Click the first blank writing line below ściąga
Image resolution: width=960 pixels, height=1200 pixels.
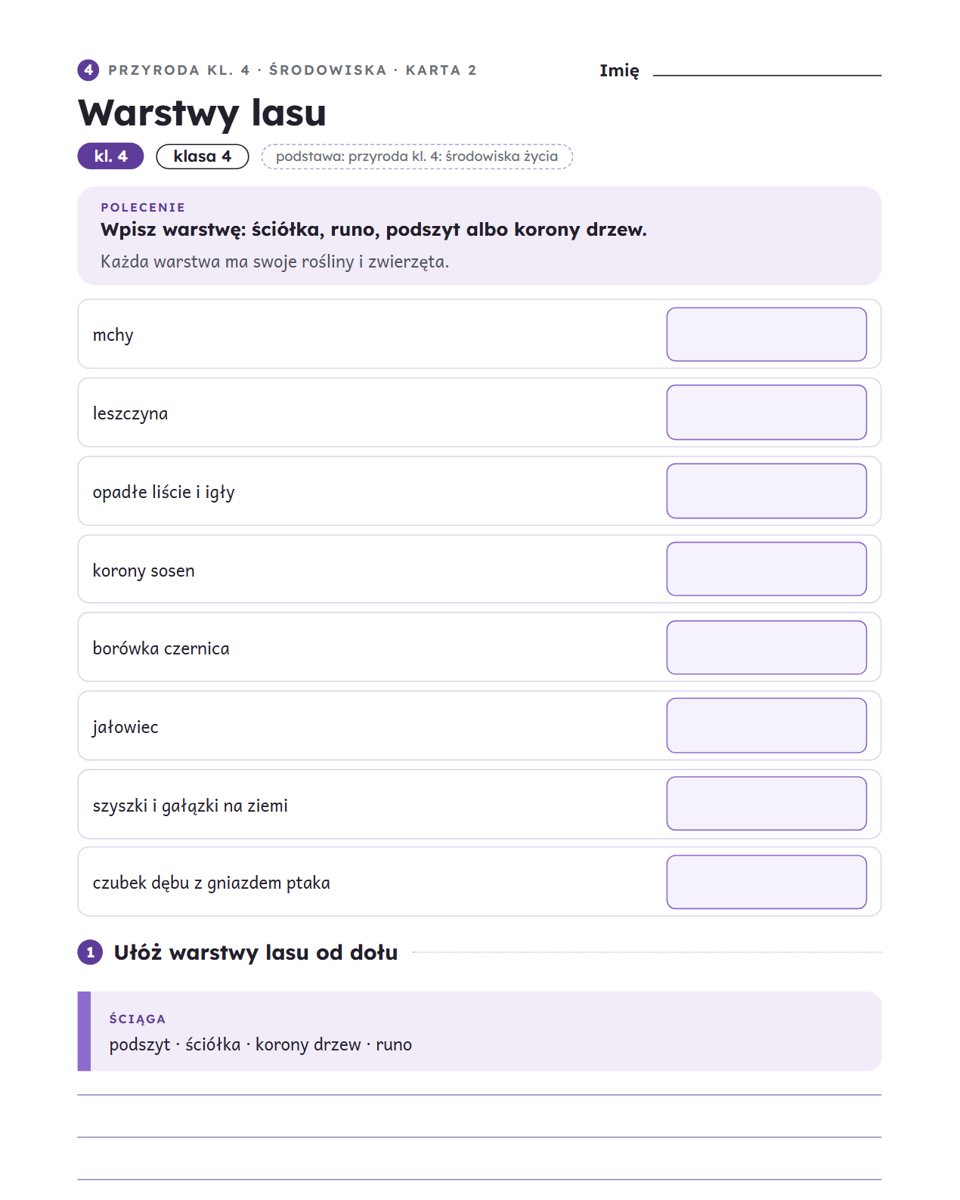tap(479, 1095)
